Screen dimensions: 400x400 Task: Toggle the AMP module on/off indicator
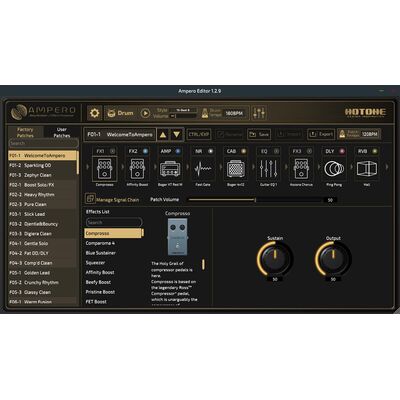coord(178,151)
